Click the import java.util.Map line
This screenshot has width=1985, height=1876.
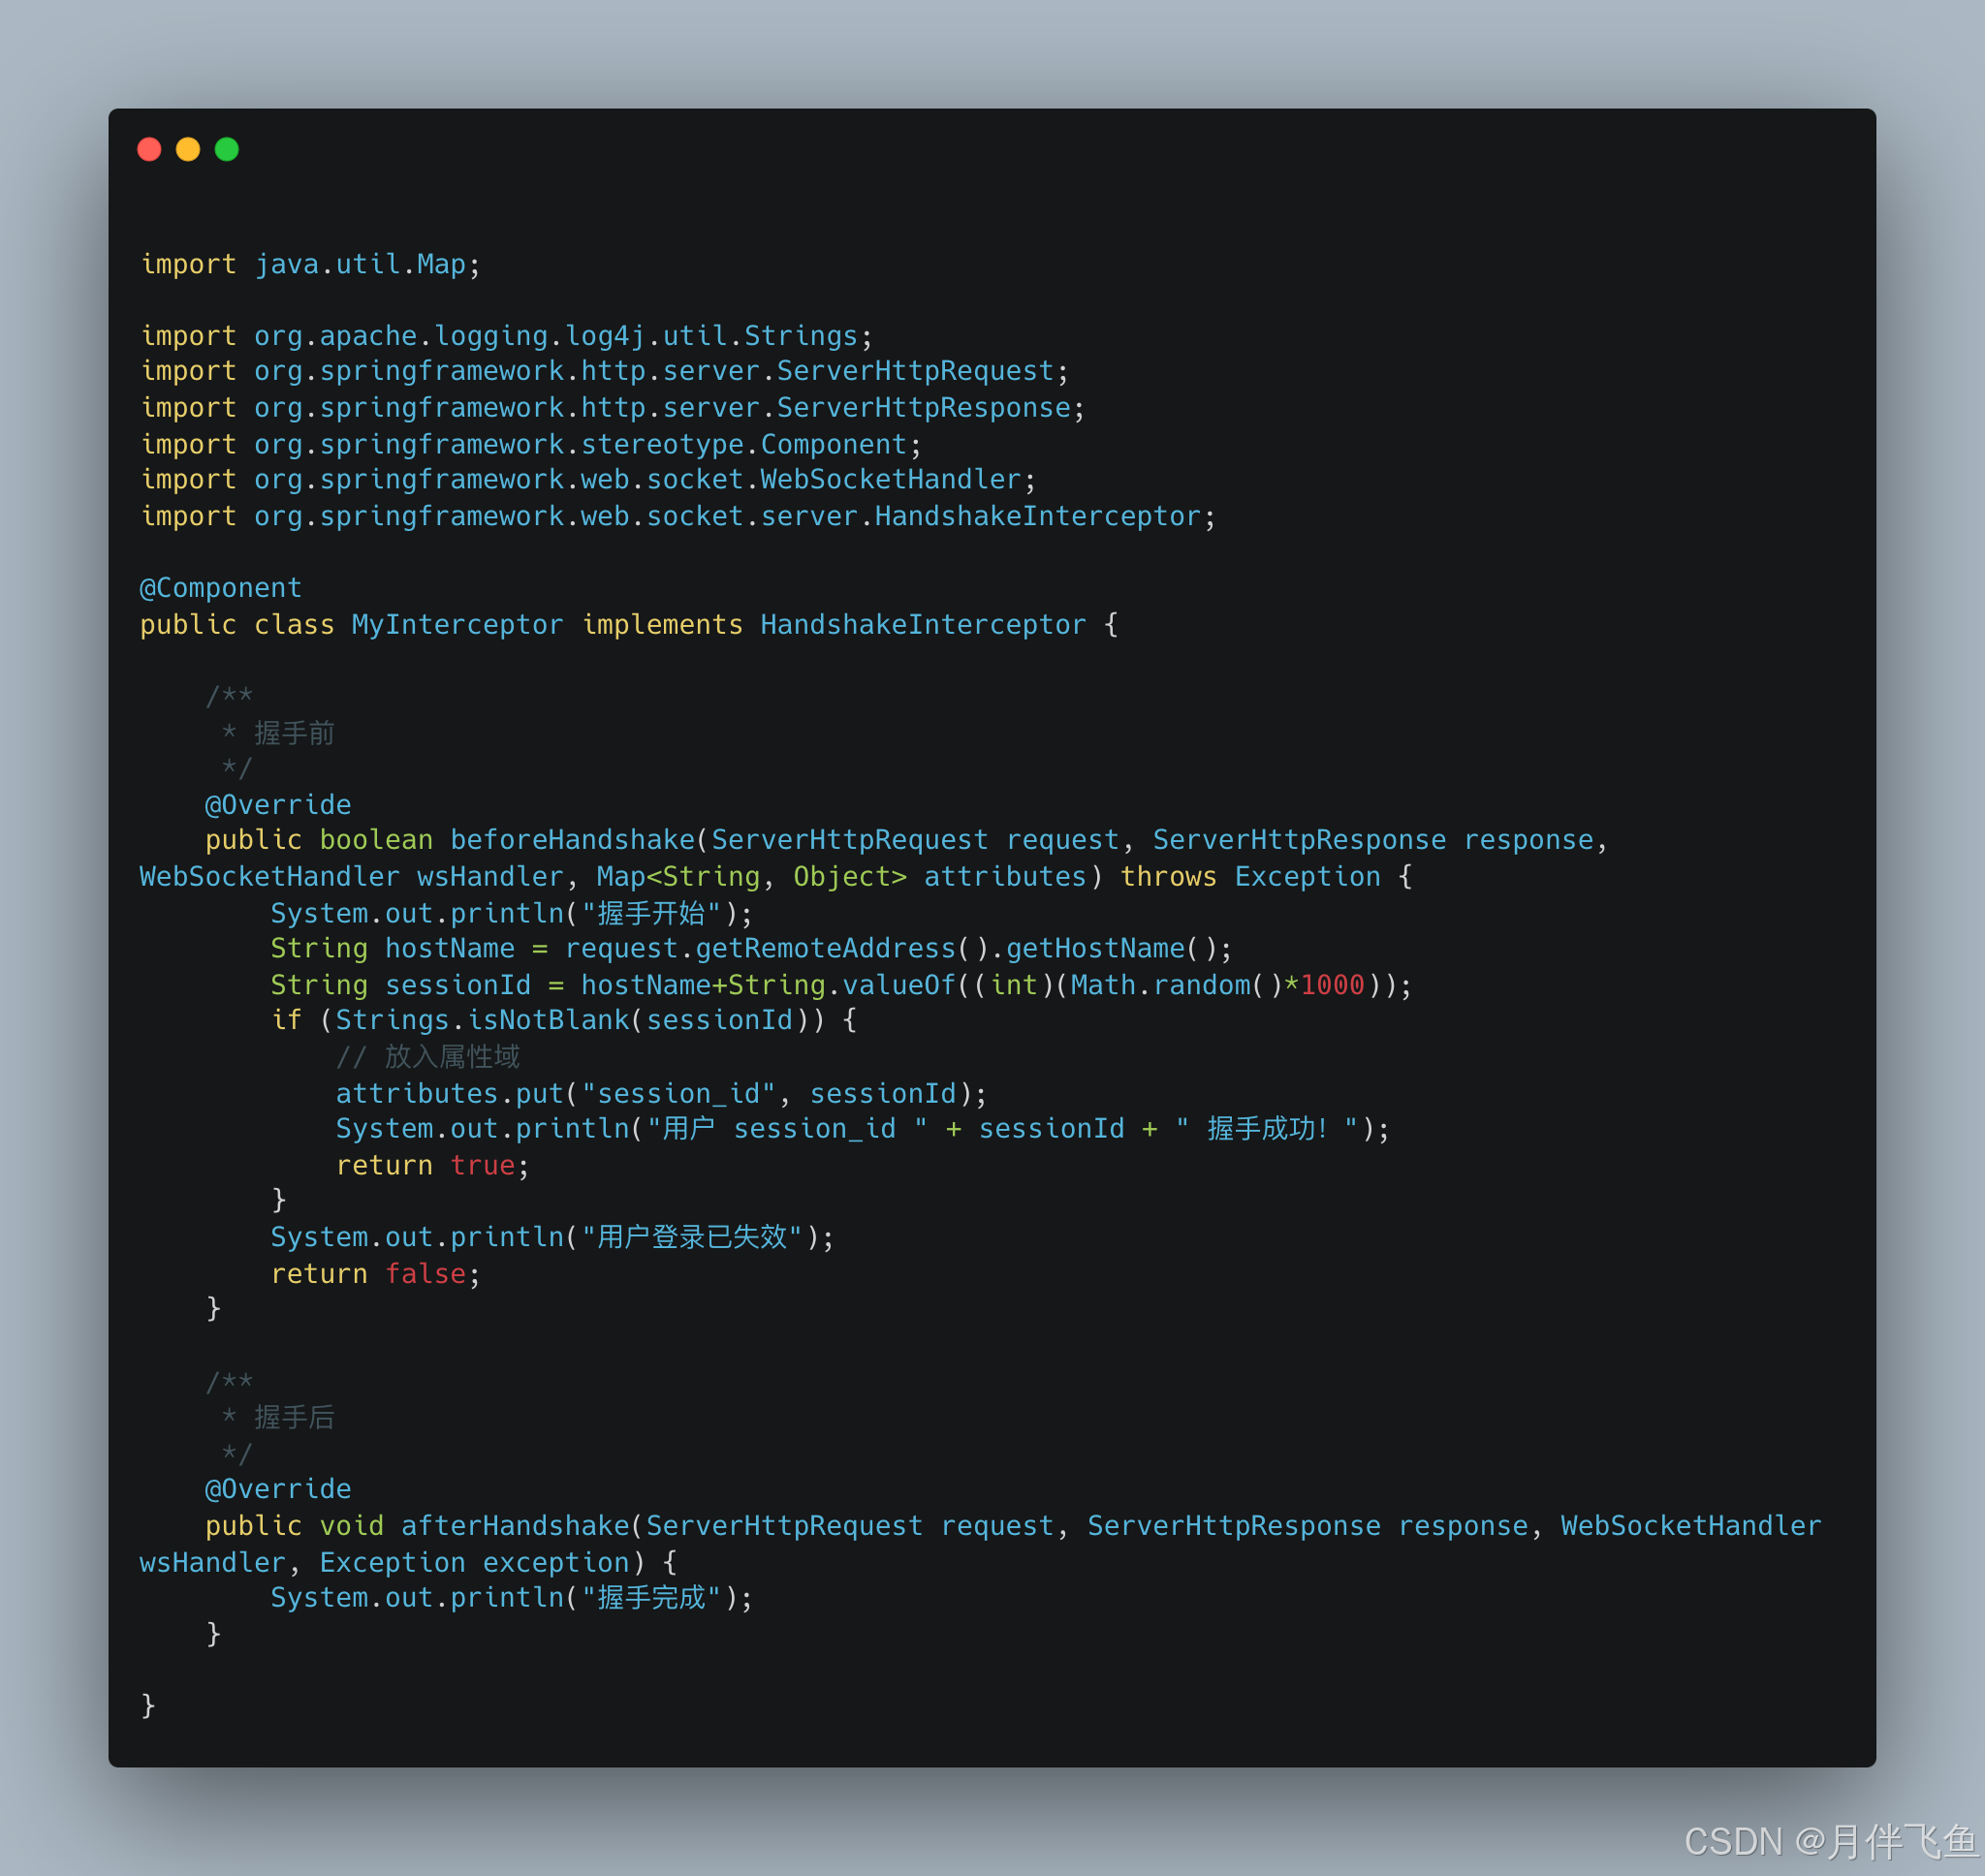pos(310,265)
